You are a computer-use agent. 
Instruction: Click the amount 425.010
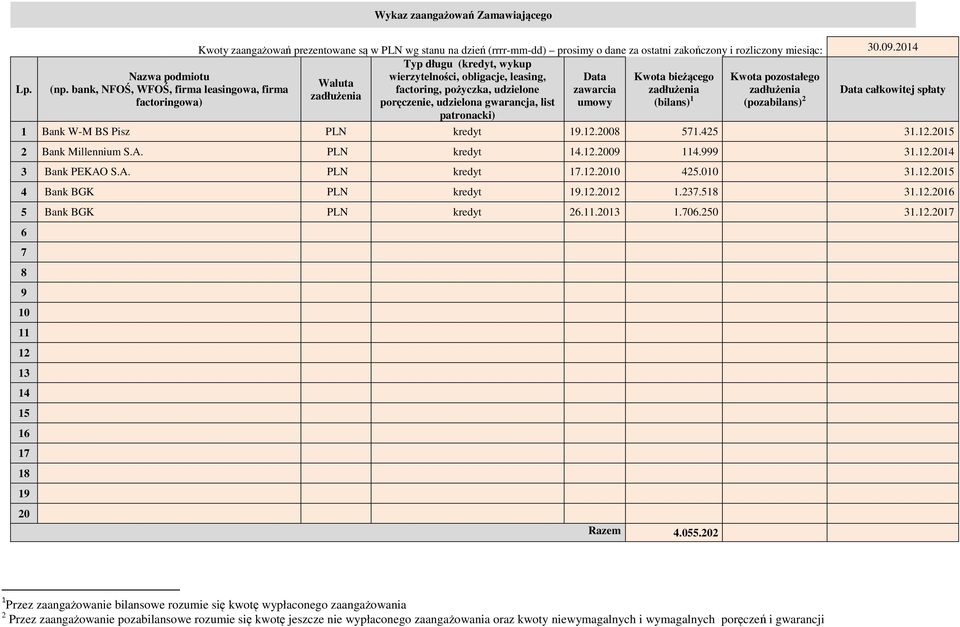[673, 172]
